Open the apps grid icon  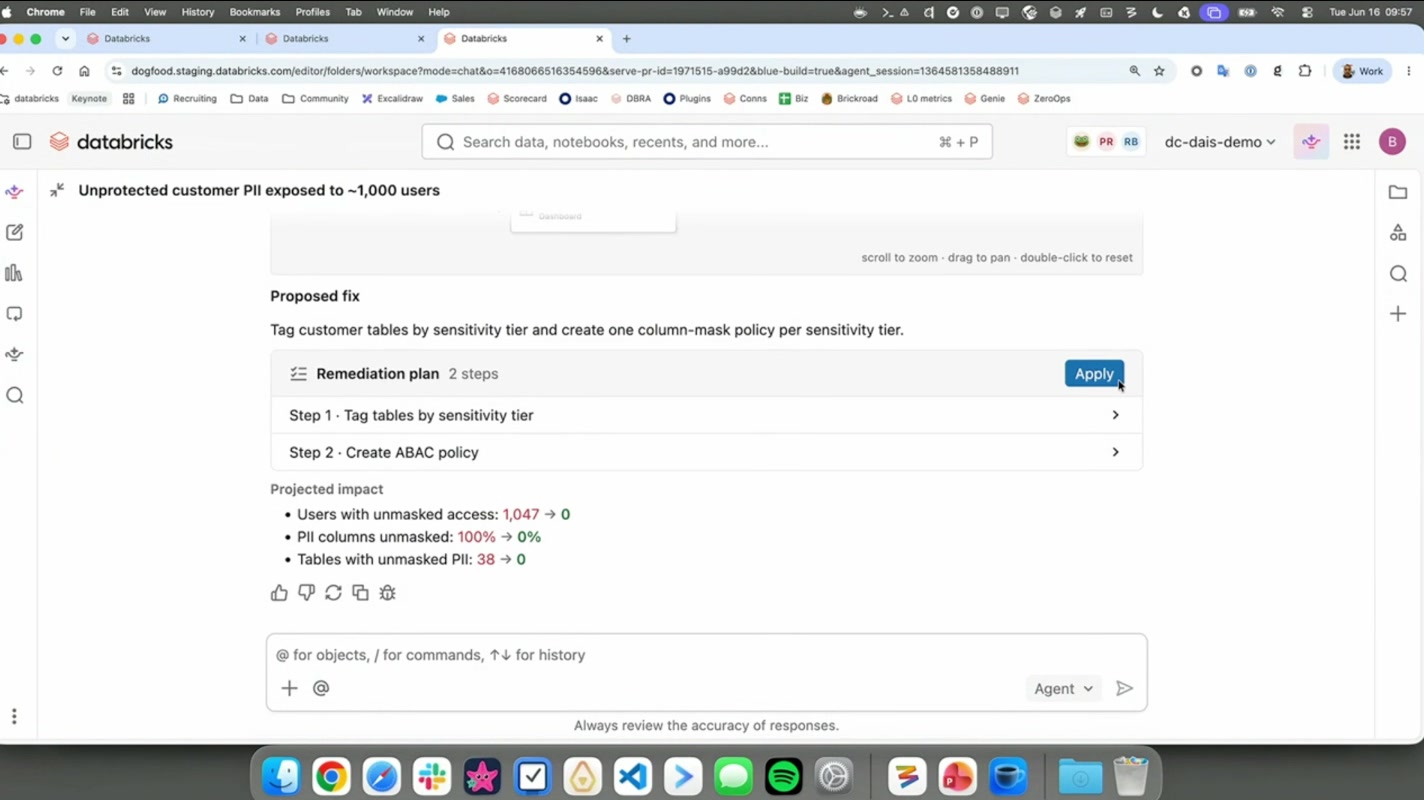(x=1352, y=142)
